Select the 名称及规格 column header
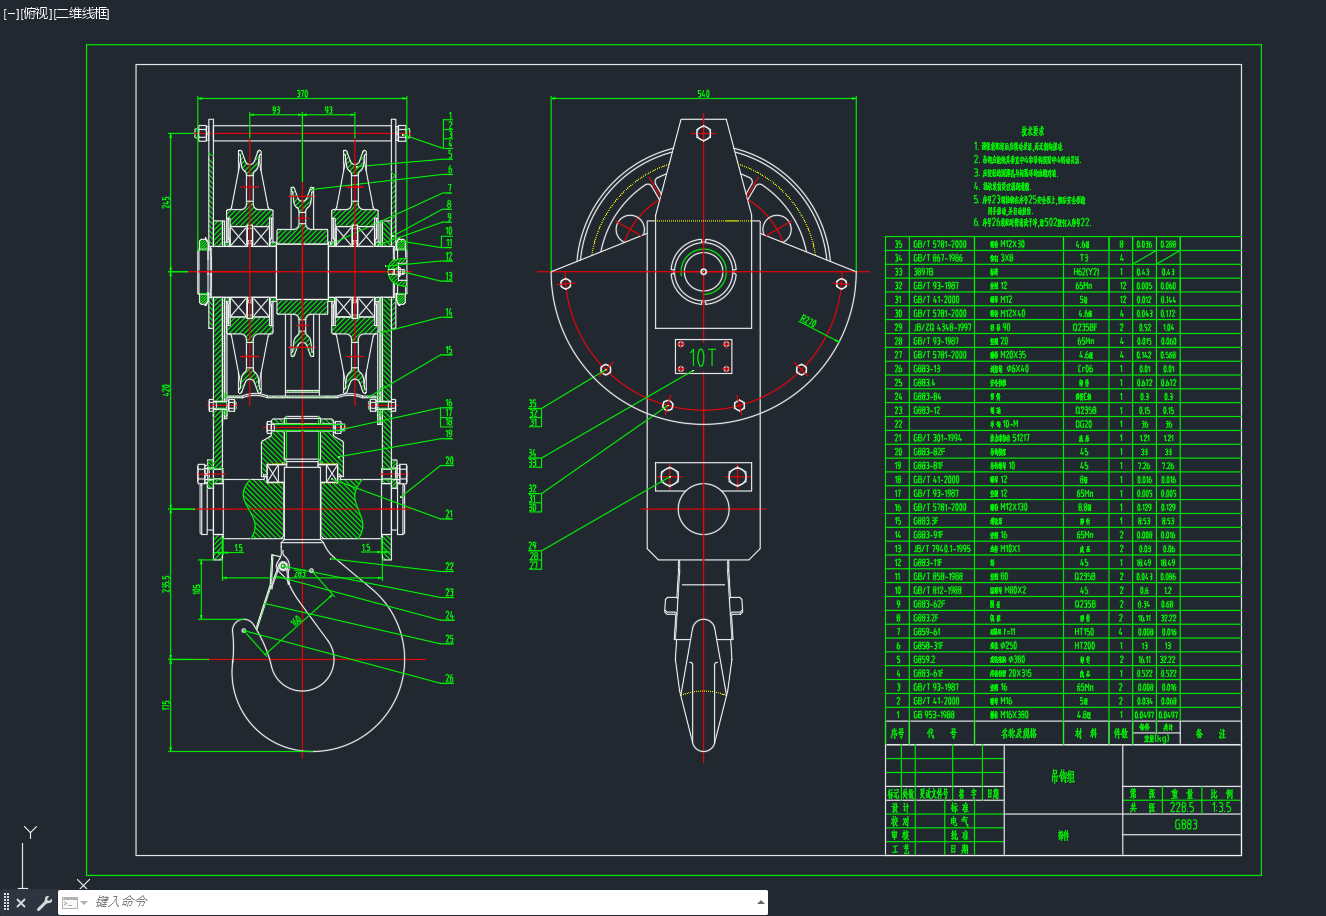The height and width of the screenshot is (916, 1326). tap(1019, 733)
